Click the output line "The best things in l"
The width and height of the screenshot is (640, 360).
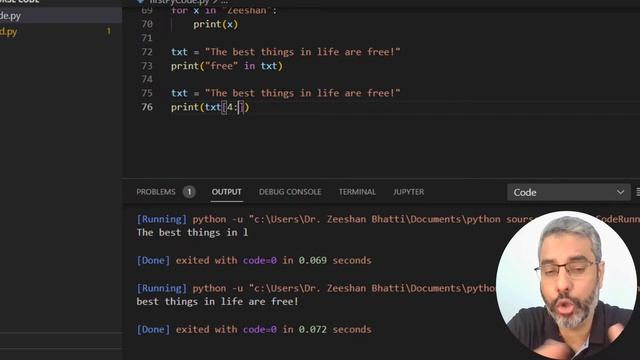click(x=192, y=233)
